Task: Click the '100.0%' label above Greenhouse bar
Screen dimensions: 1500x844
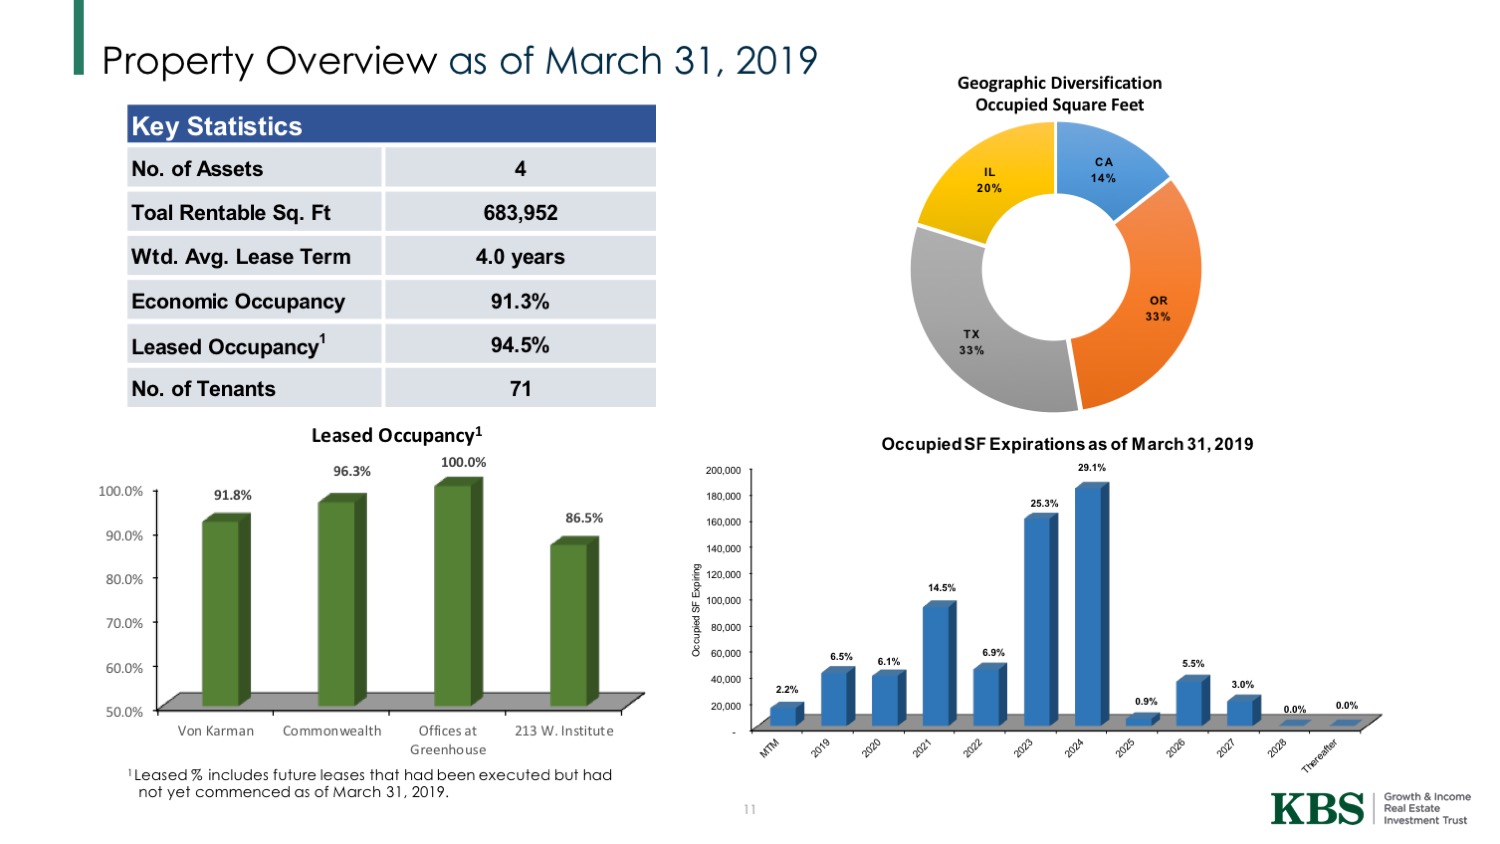Action: click(x=463, y=462)
